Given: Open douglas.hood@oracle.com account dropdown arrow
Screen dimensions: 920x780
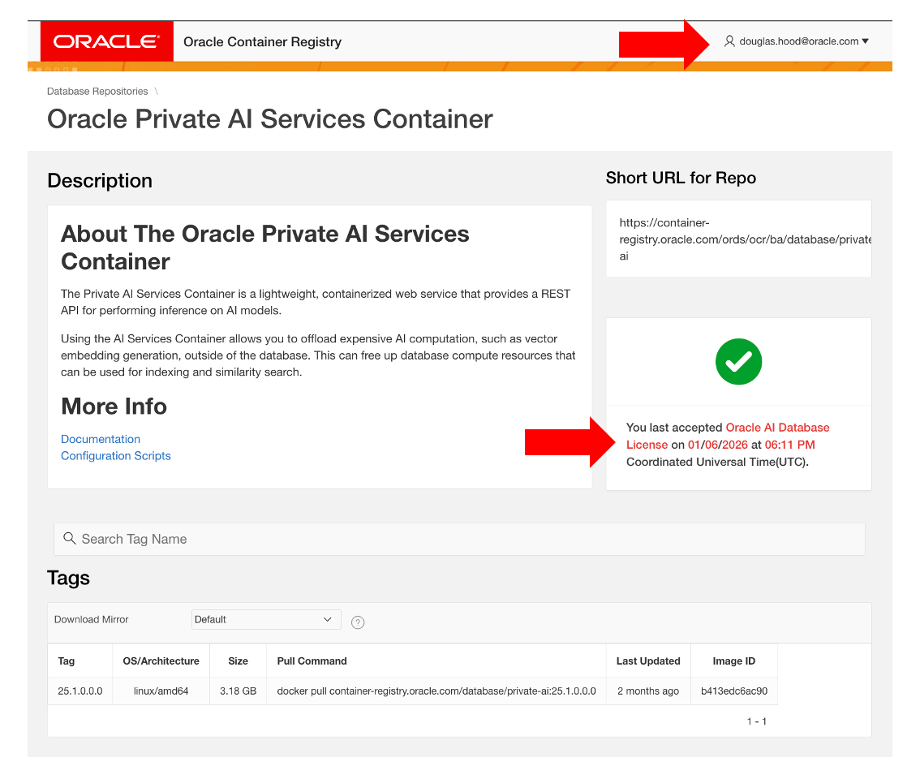Looking at the screenshot, I should pyautogui.click(x=865, y=41).
